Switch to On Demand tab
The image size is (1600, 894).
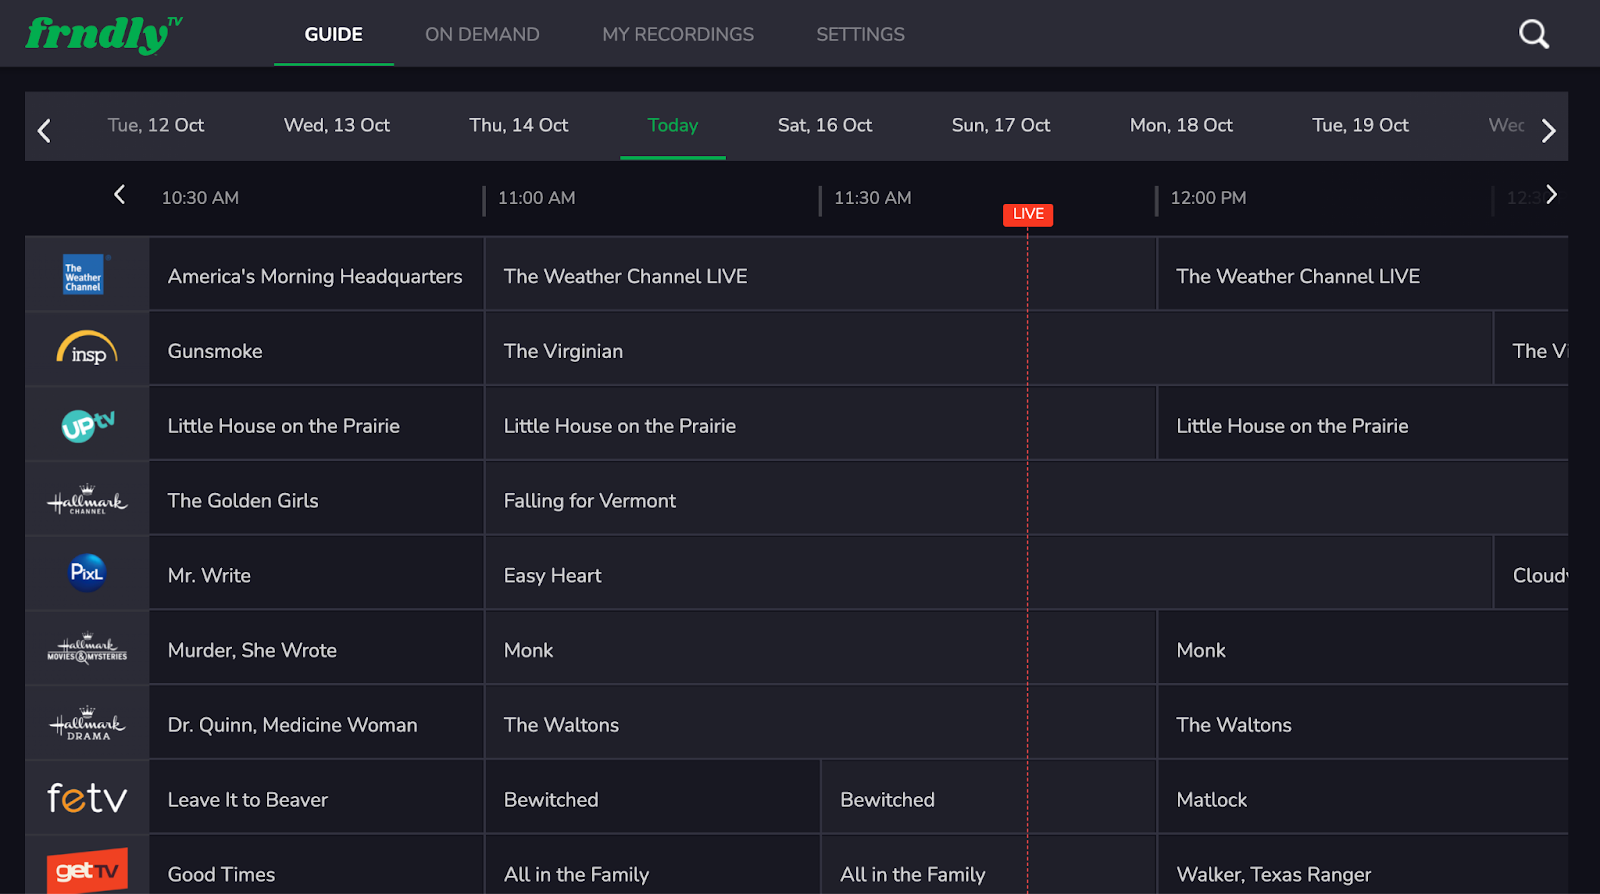pos(482,34)
